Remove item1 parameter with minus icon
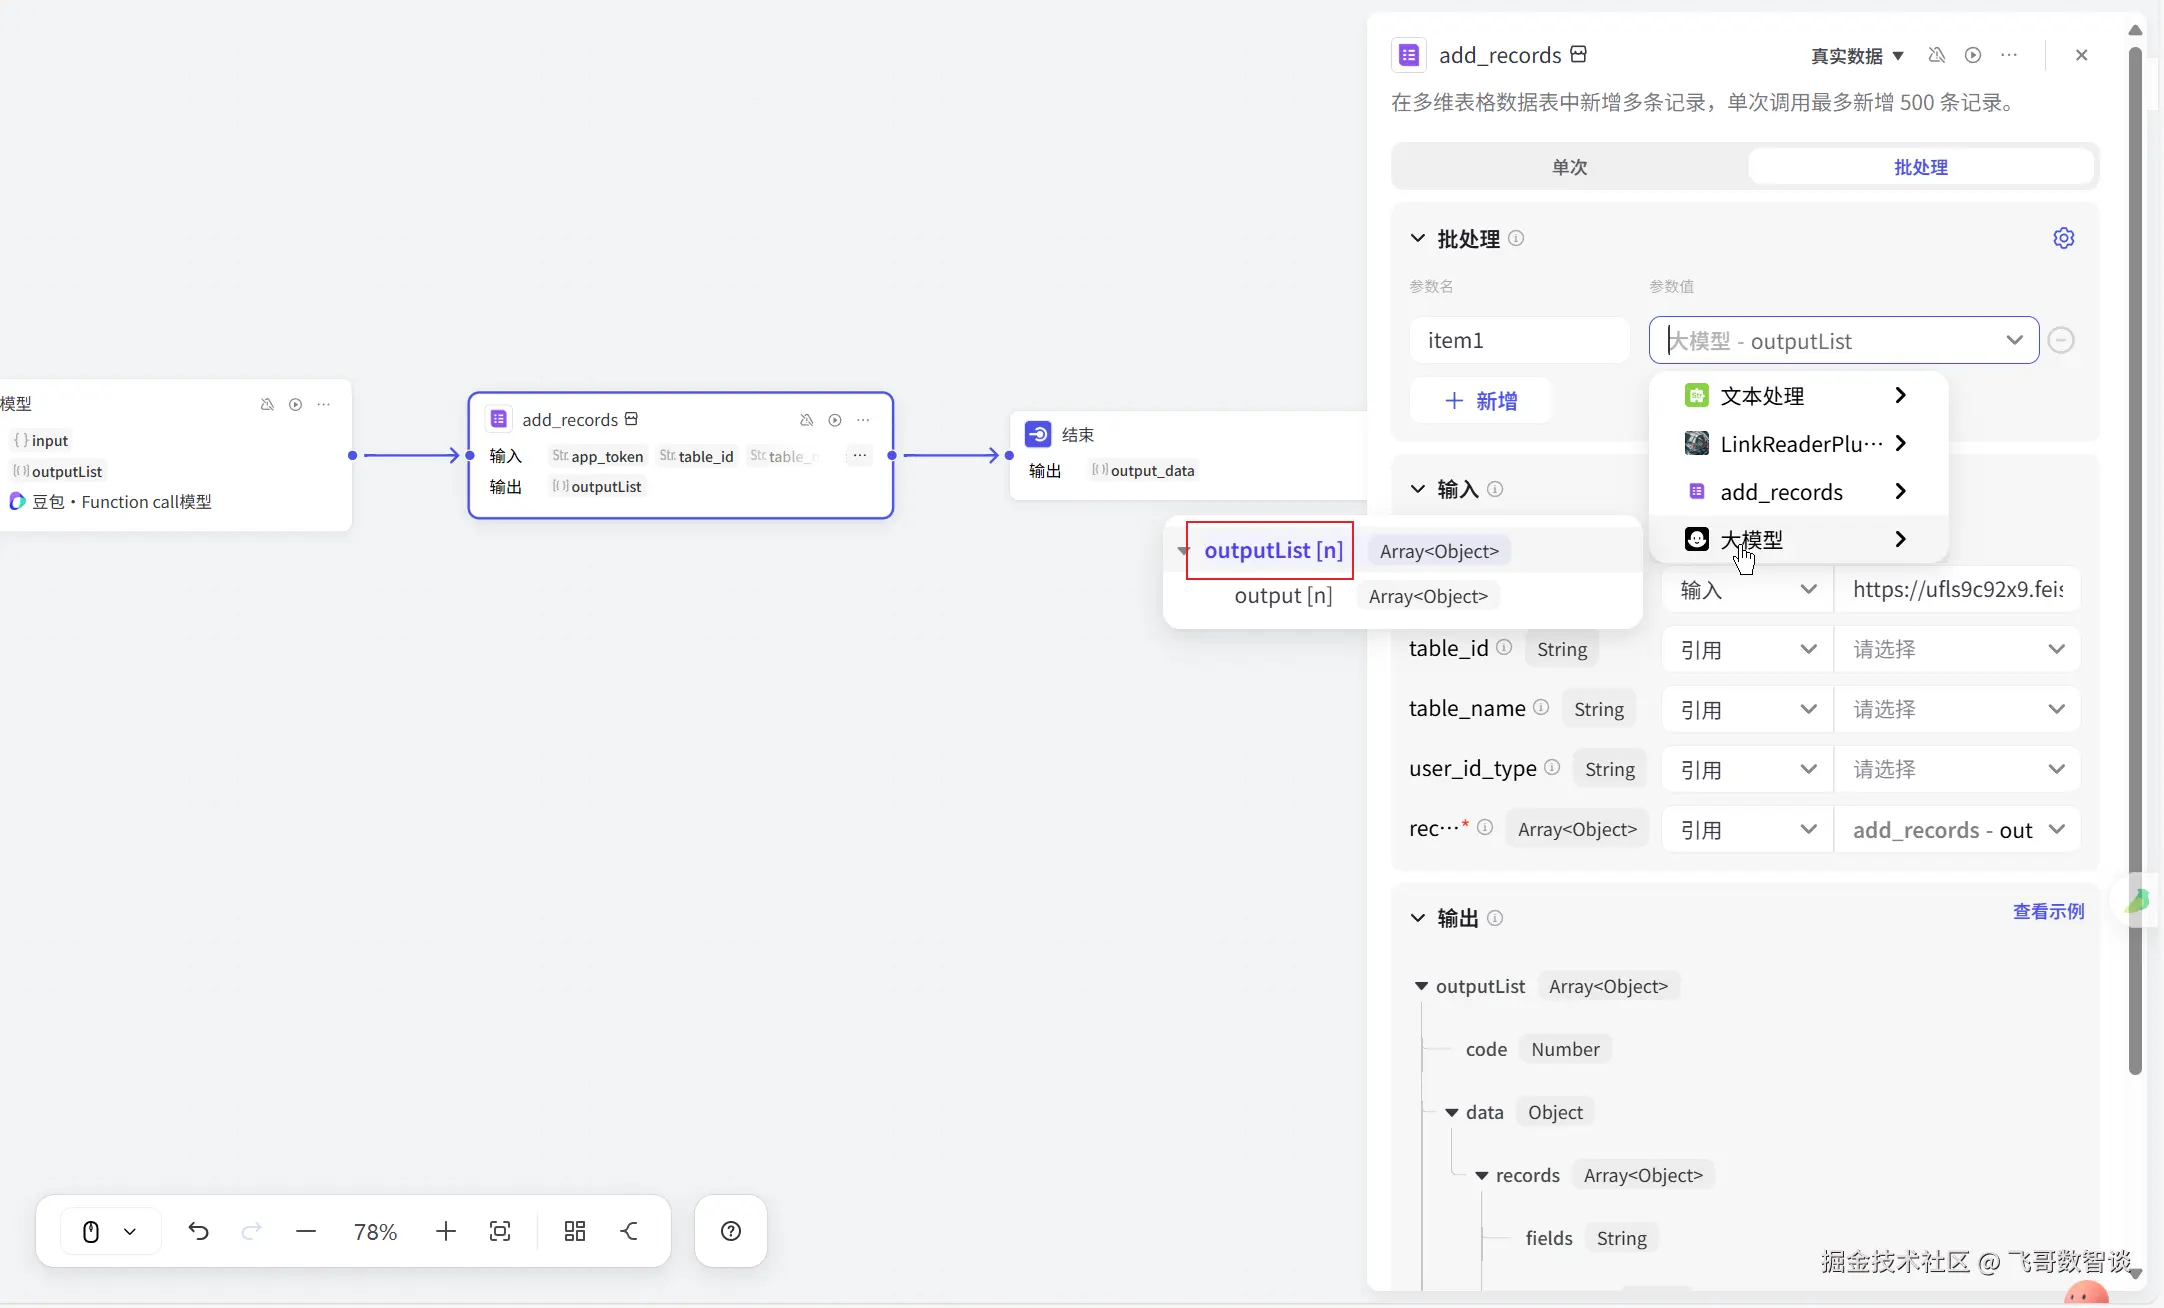2164x1308 pixels. (2061, 340)
